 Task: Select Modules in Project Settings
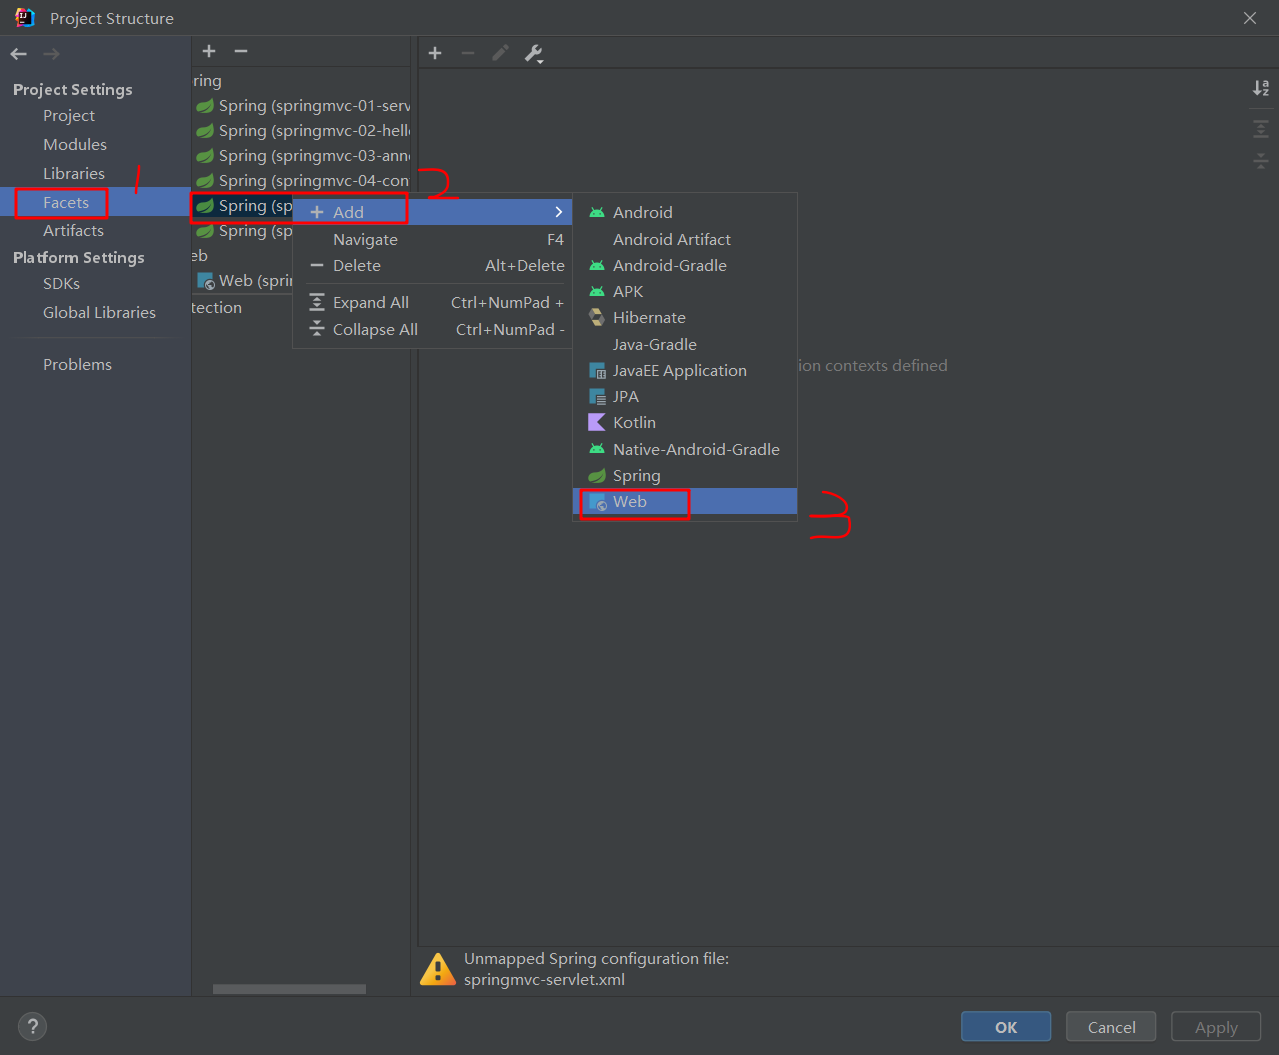point(75,145)
